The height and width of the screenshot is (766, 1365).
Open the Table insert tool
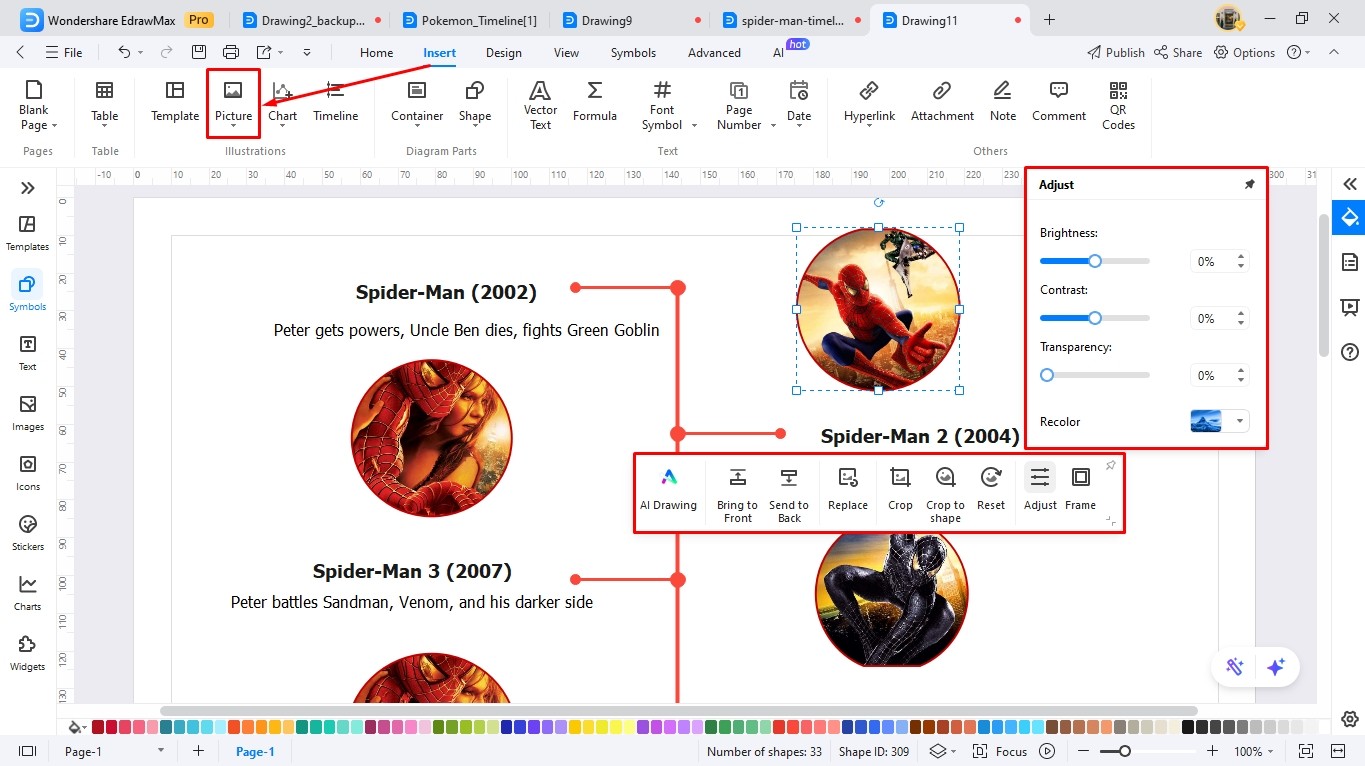tap(105, 103)
